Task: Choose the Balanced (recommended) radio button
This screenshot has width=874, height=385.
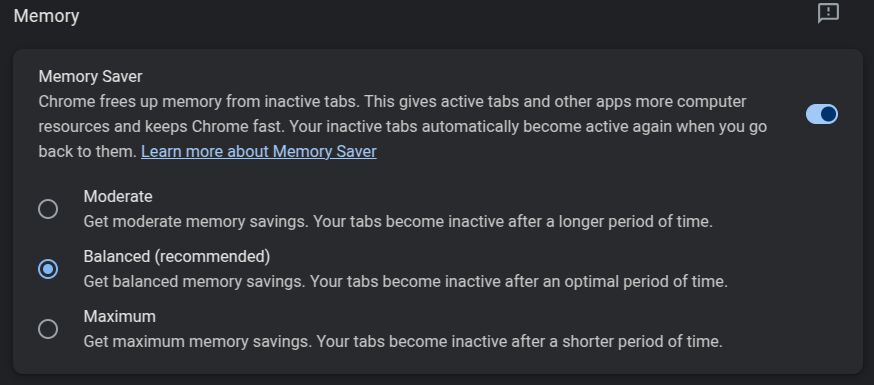Action: (x=48, y=269)
